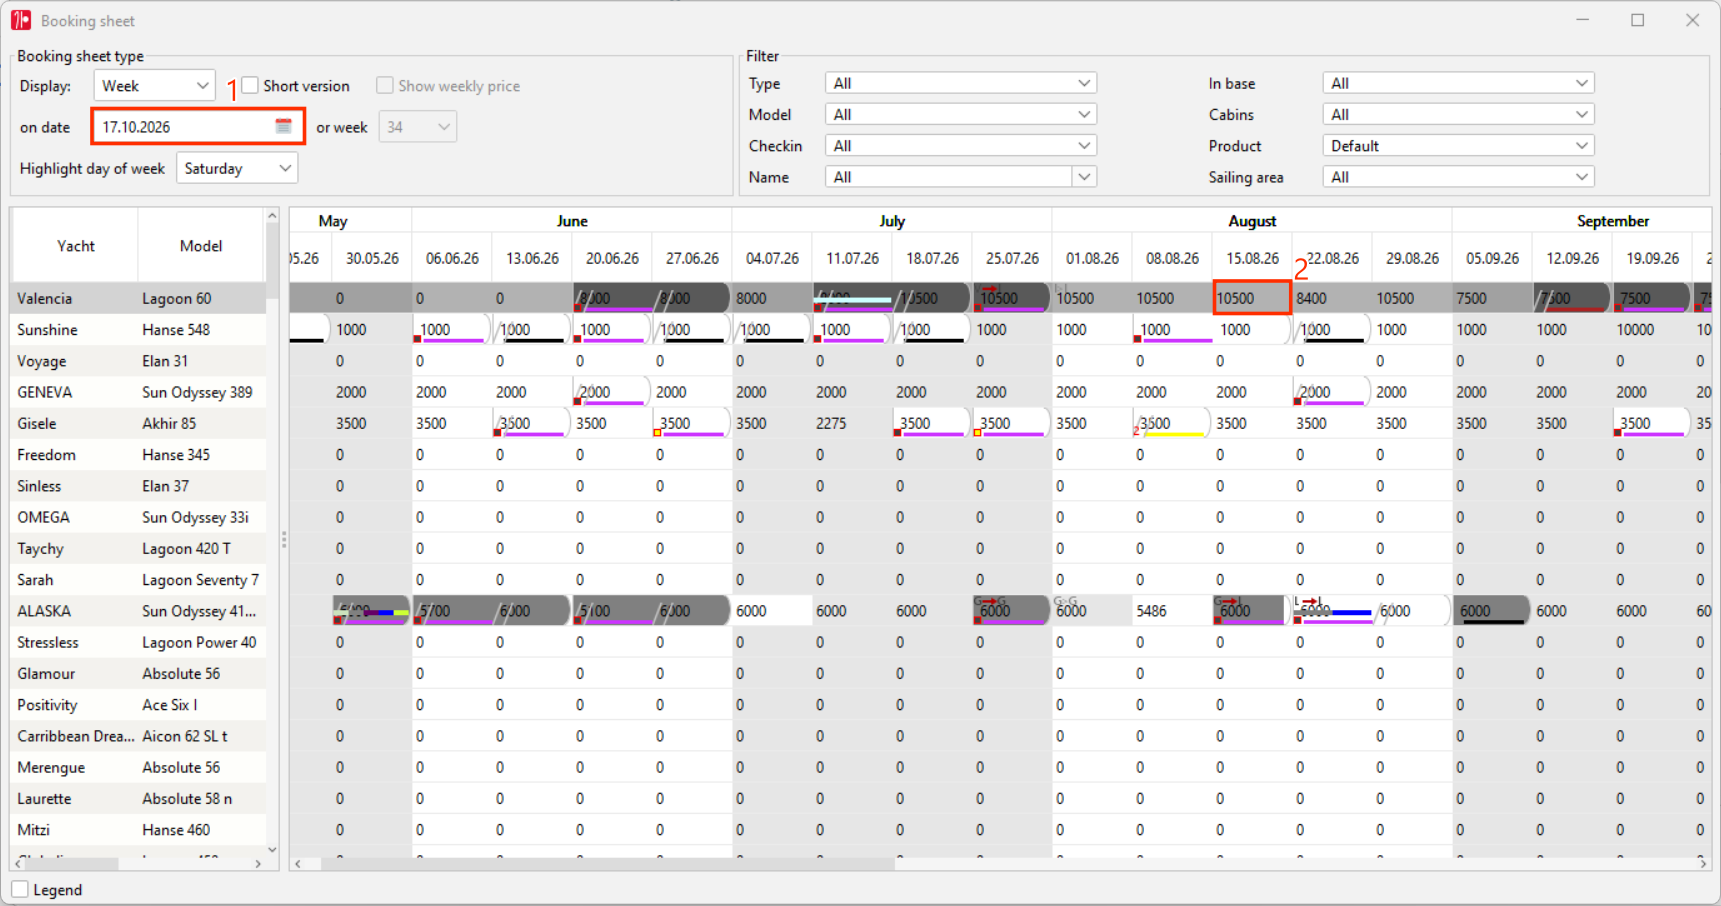Viewport: 1721px width, 906px height.
Task: Click the panel splitter handle beside yacht list
Action: [x=284, y=540]
